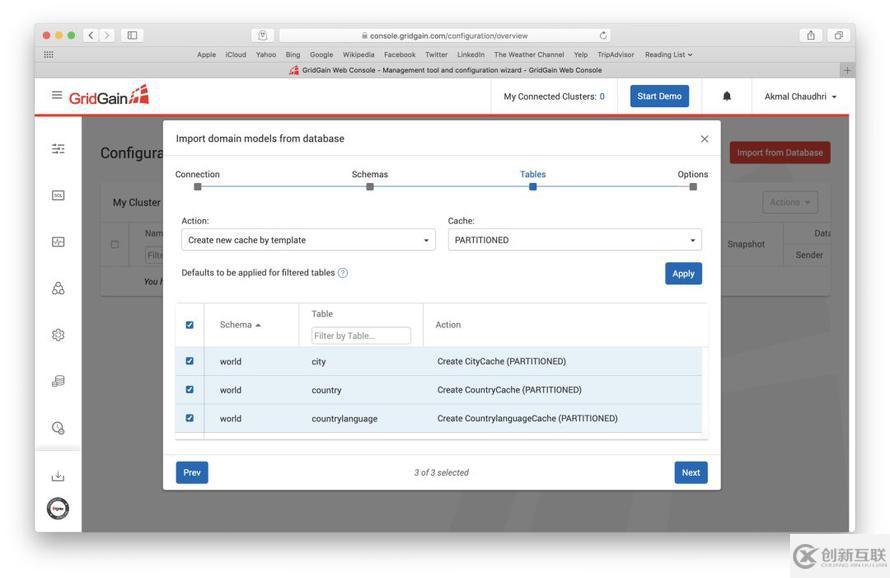Click the countrylanguage table name cell
Viewport: 890px width, 578px height.
(344, 418)
